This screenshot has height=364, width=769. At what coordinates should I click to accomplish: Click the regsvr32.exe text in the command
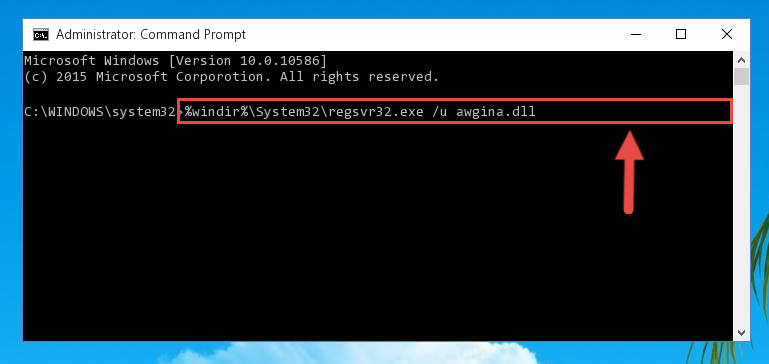(375, 112)
